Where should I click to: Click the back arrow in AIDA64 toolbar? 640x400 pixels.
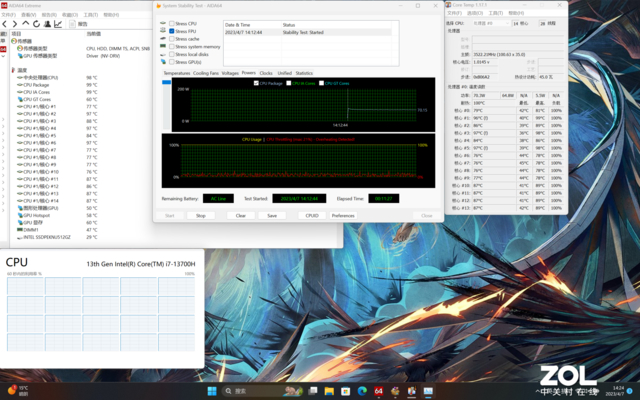pos(6,26)
